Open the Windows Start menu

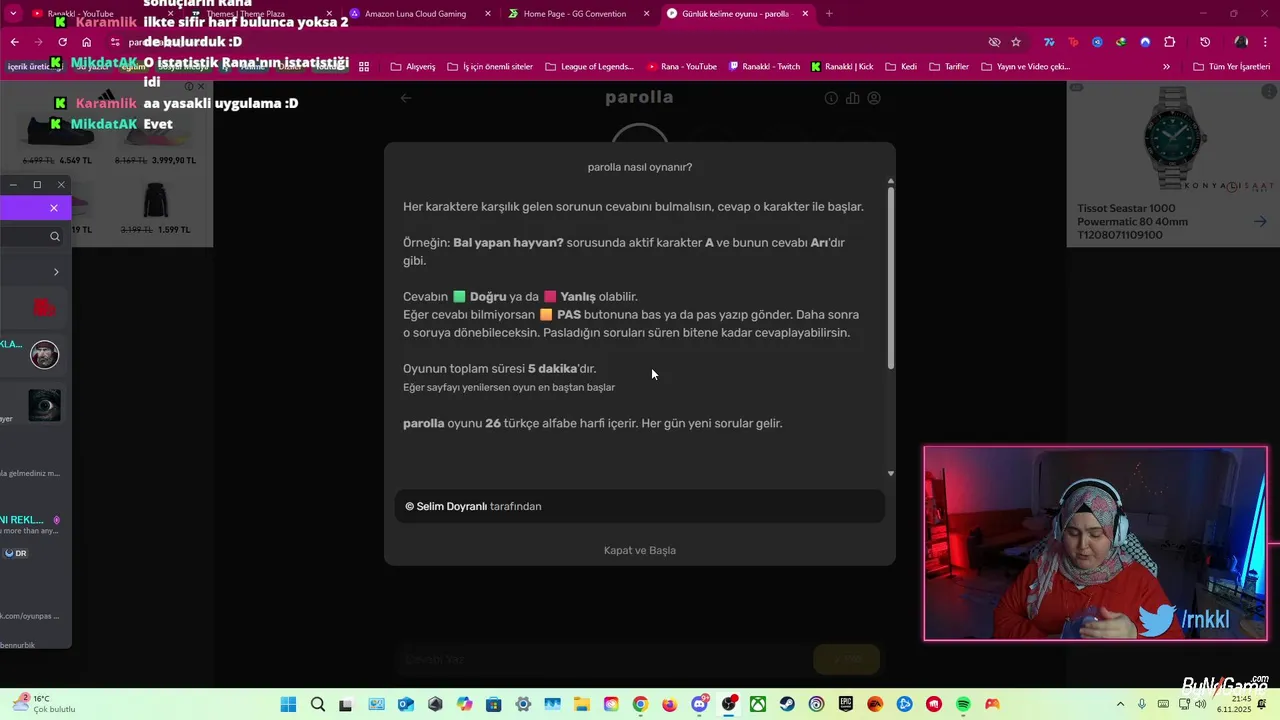click(288, 704)
